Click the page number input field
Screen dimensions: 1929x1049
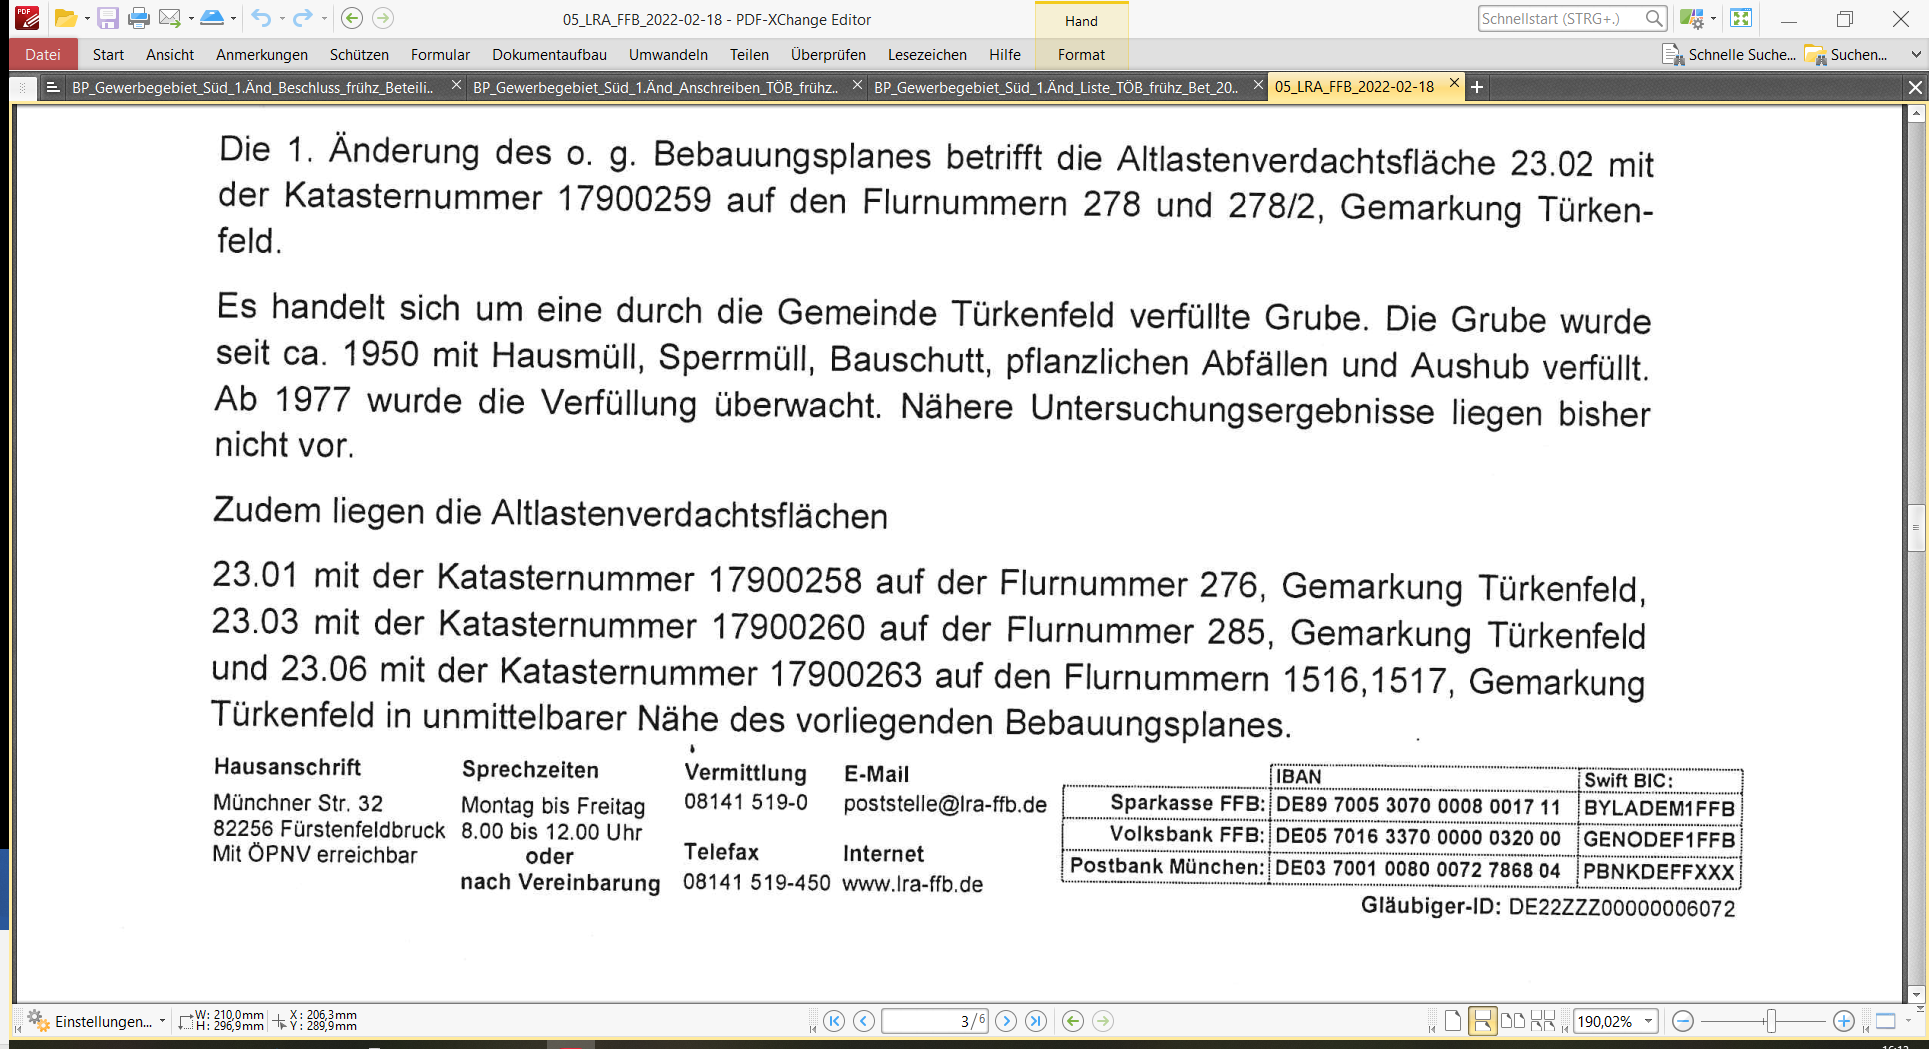tap(935, 1021)
